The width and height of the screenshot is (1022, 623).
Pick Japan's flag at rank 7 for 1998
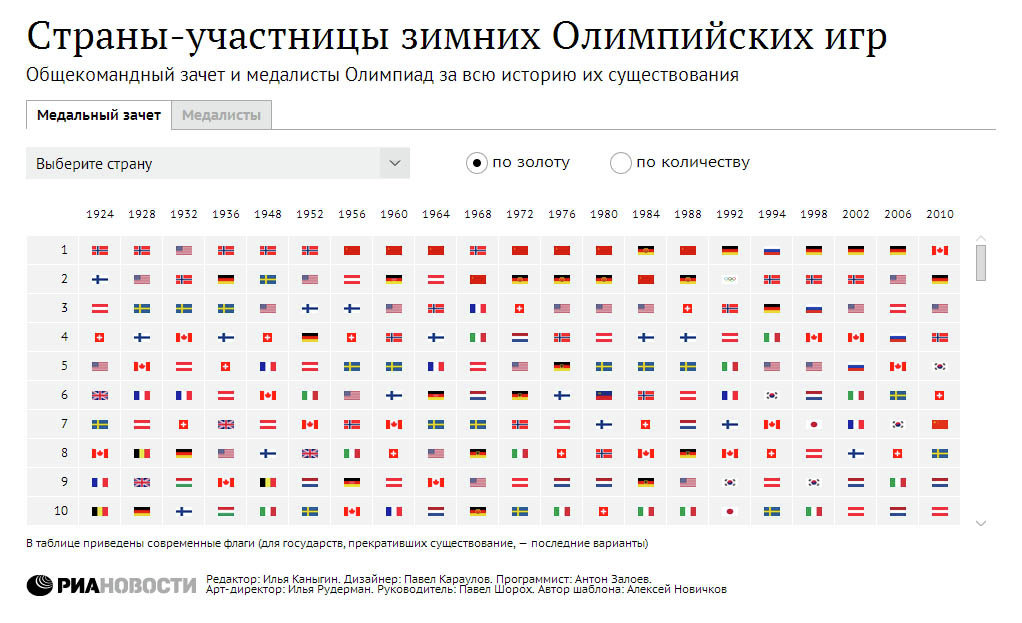pos(813,425)
